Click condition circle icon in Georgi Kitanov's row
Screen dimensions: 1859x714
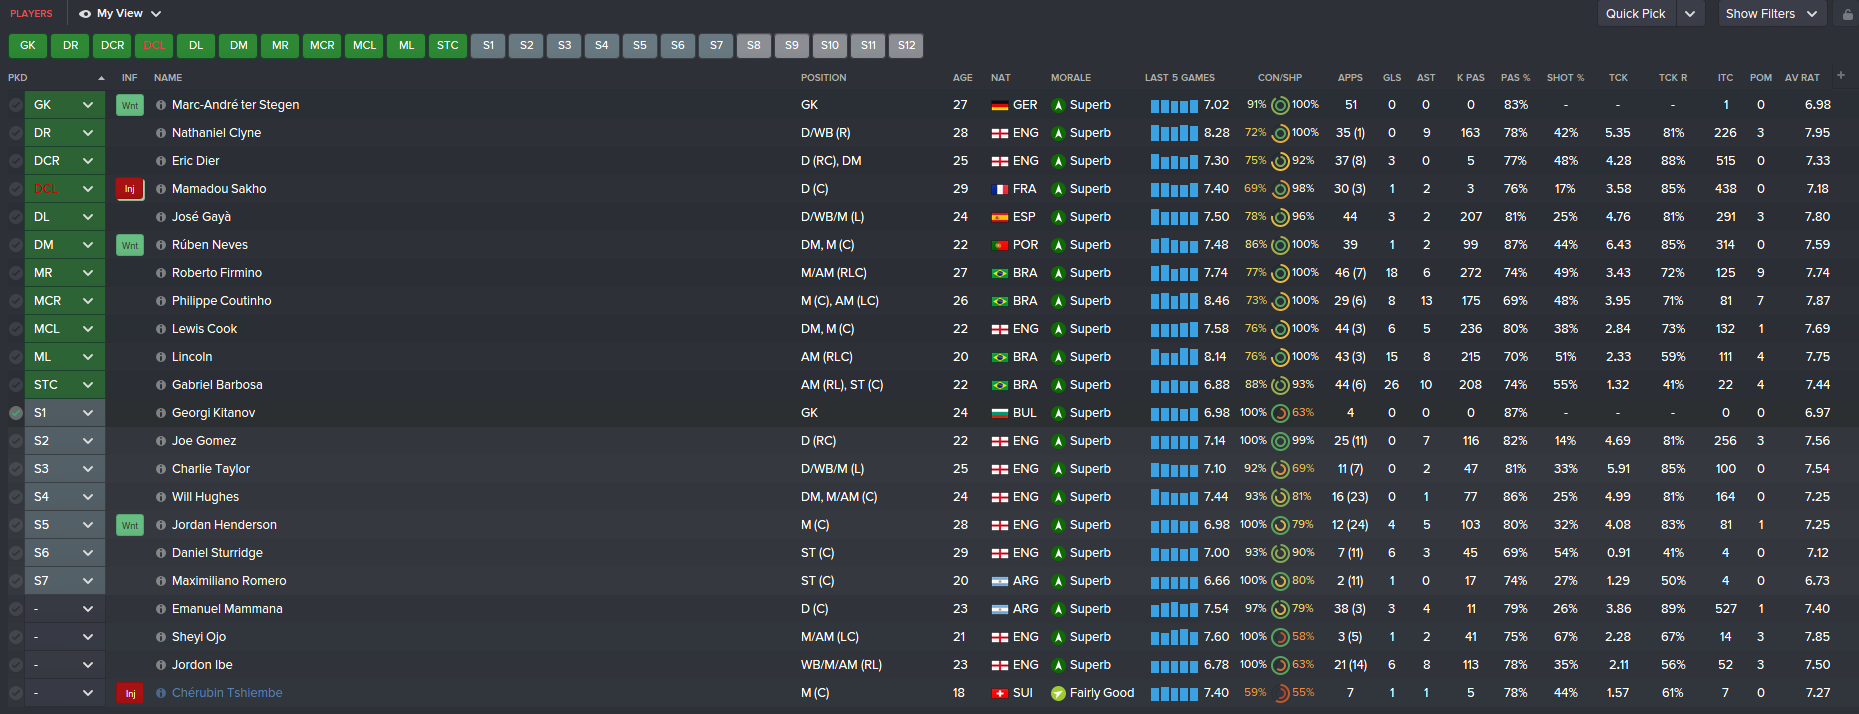tap(1280, 413)
